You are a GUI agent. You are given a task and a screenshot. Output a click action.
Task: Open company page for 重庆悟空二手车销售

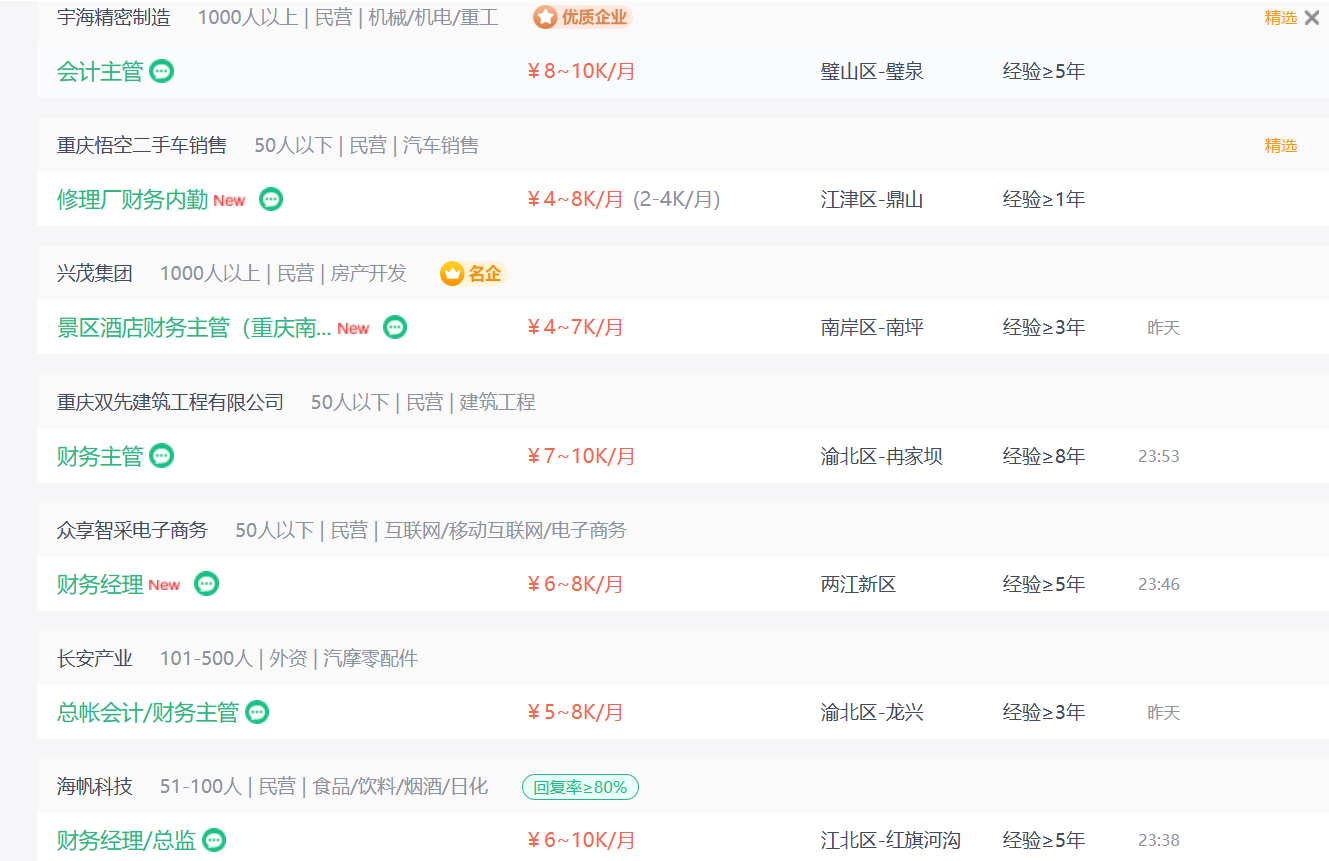coord(142,145)
